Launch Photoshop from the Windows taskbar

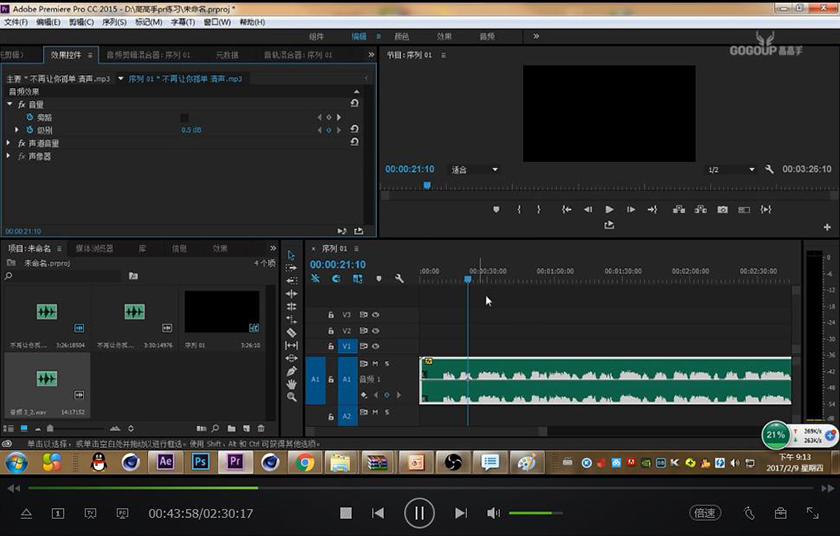click(x=200, y=462)
